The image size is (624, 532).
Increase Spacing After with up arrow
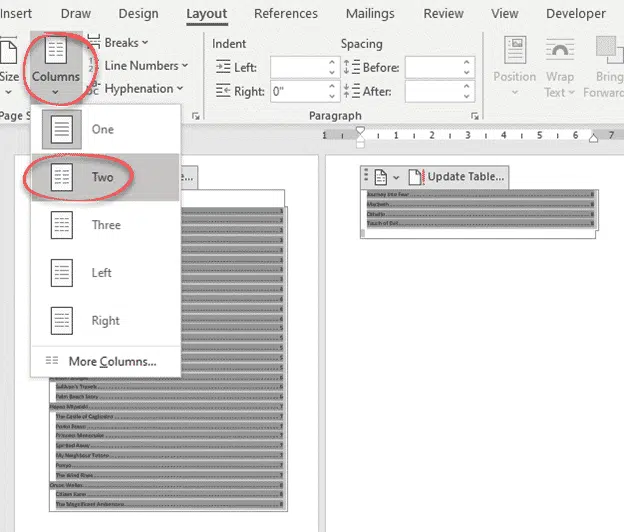coord(467,86)
